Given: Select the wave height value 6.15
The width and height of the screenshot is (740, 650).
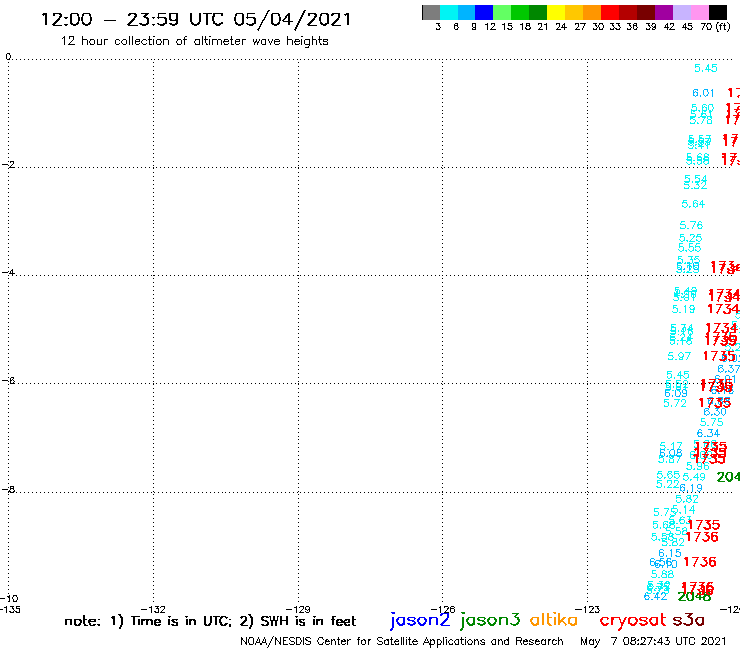Looking at the screenshot, I should click(x=670, y=553).
